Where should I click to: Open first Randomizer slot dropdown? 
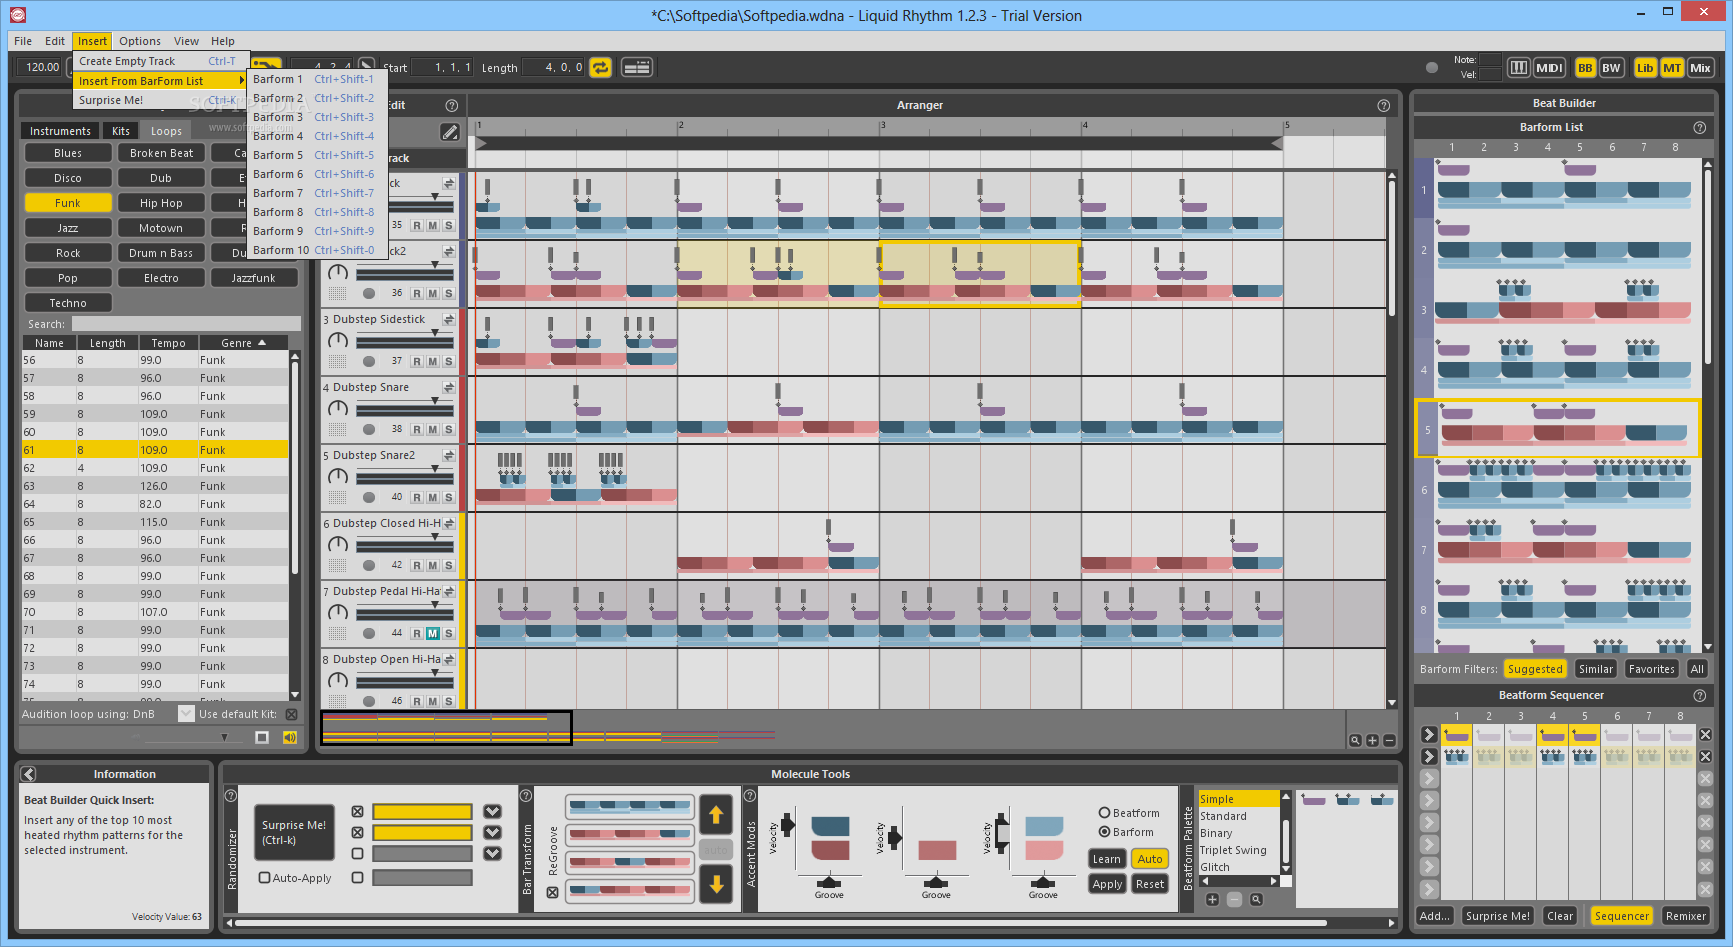tap(492, 811)
